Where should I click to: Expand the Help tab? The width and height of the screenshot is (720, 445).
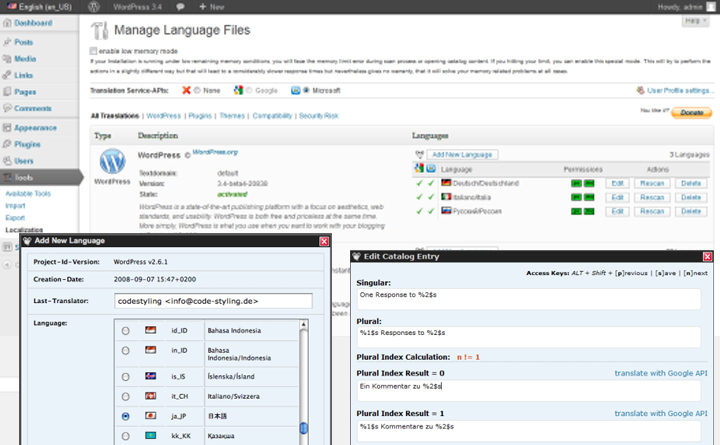tap(695, 21)
